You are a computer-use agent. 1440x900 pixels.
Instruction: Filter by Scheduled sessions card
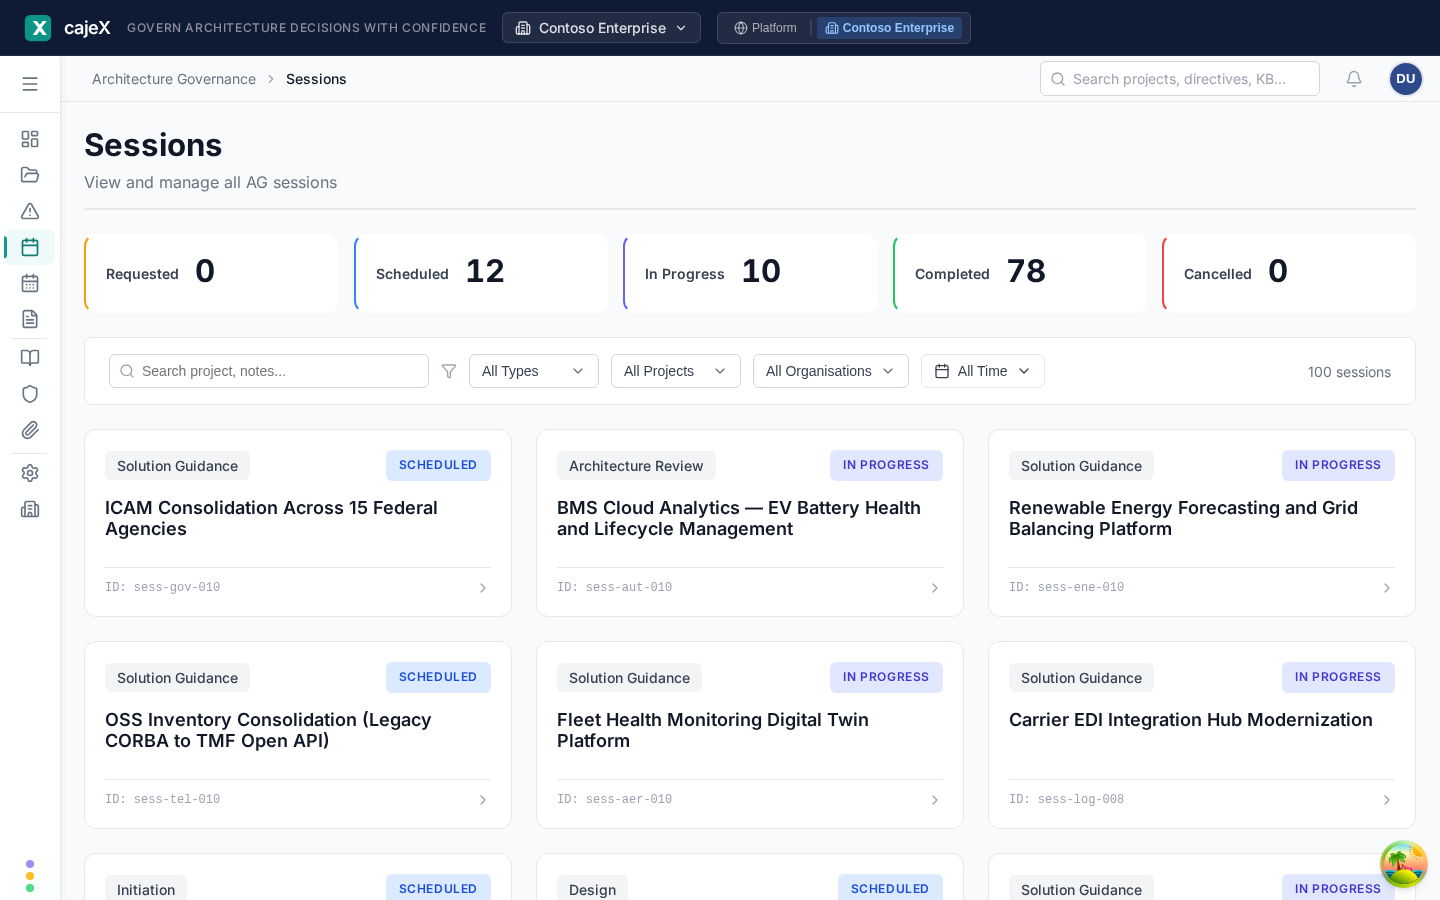tap(481, 273)
